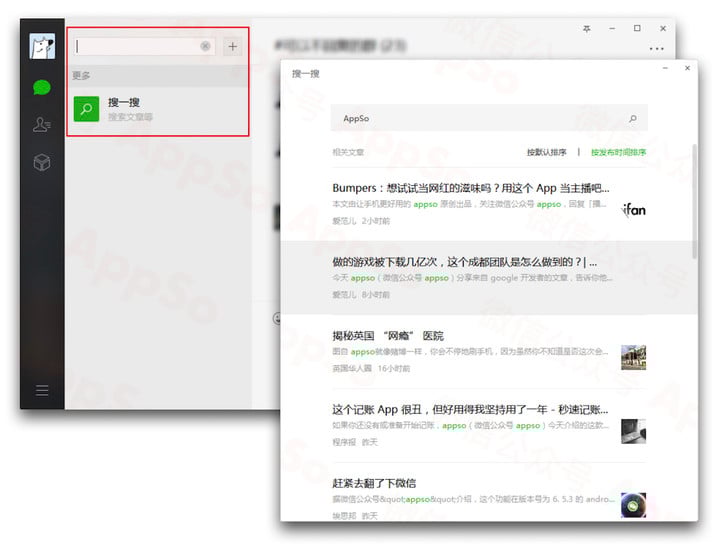The image size is (720, 544).
Task: Open the chat three-dots more menu
Action: [657, 49]
